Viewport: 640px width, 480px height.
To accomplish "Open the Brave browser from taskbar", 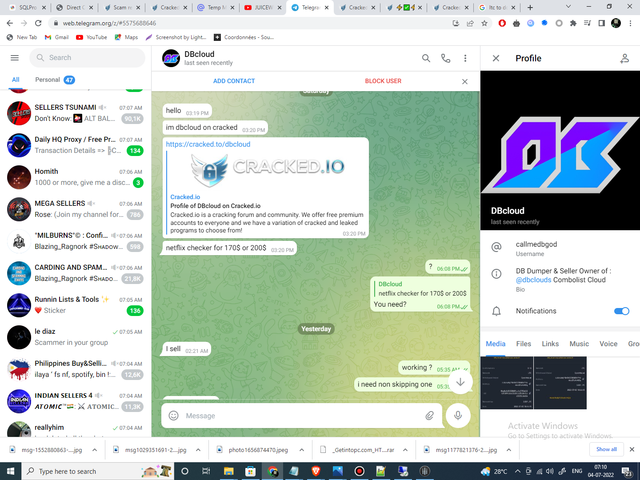I will [x=316, y=471].
